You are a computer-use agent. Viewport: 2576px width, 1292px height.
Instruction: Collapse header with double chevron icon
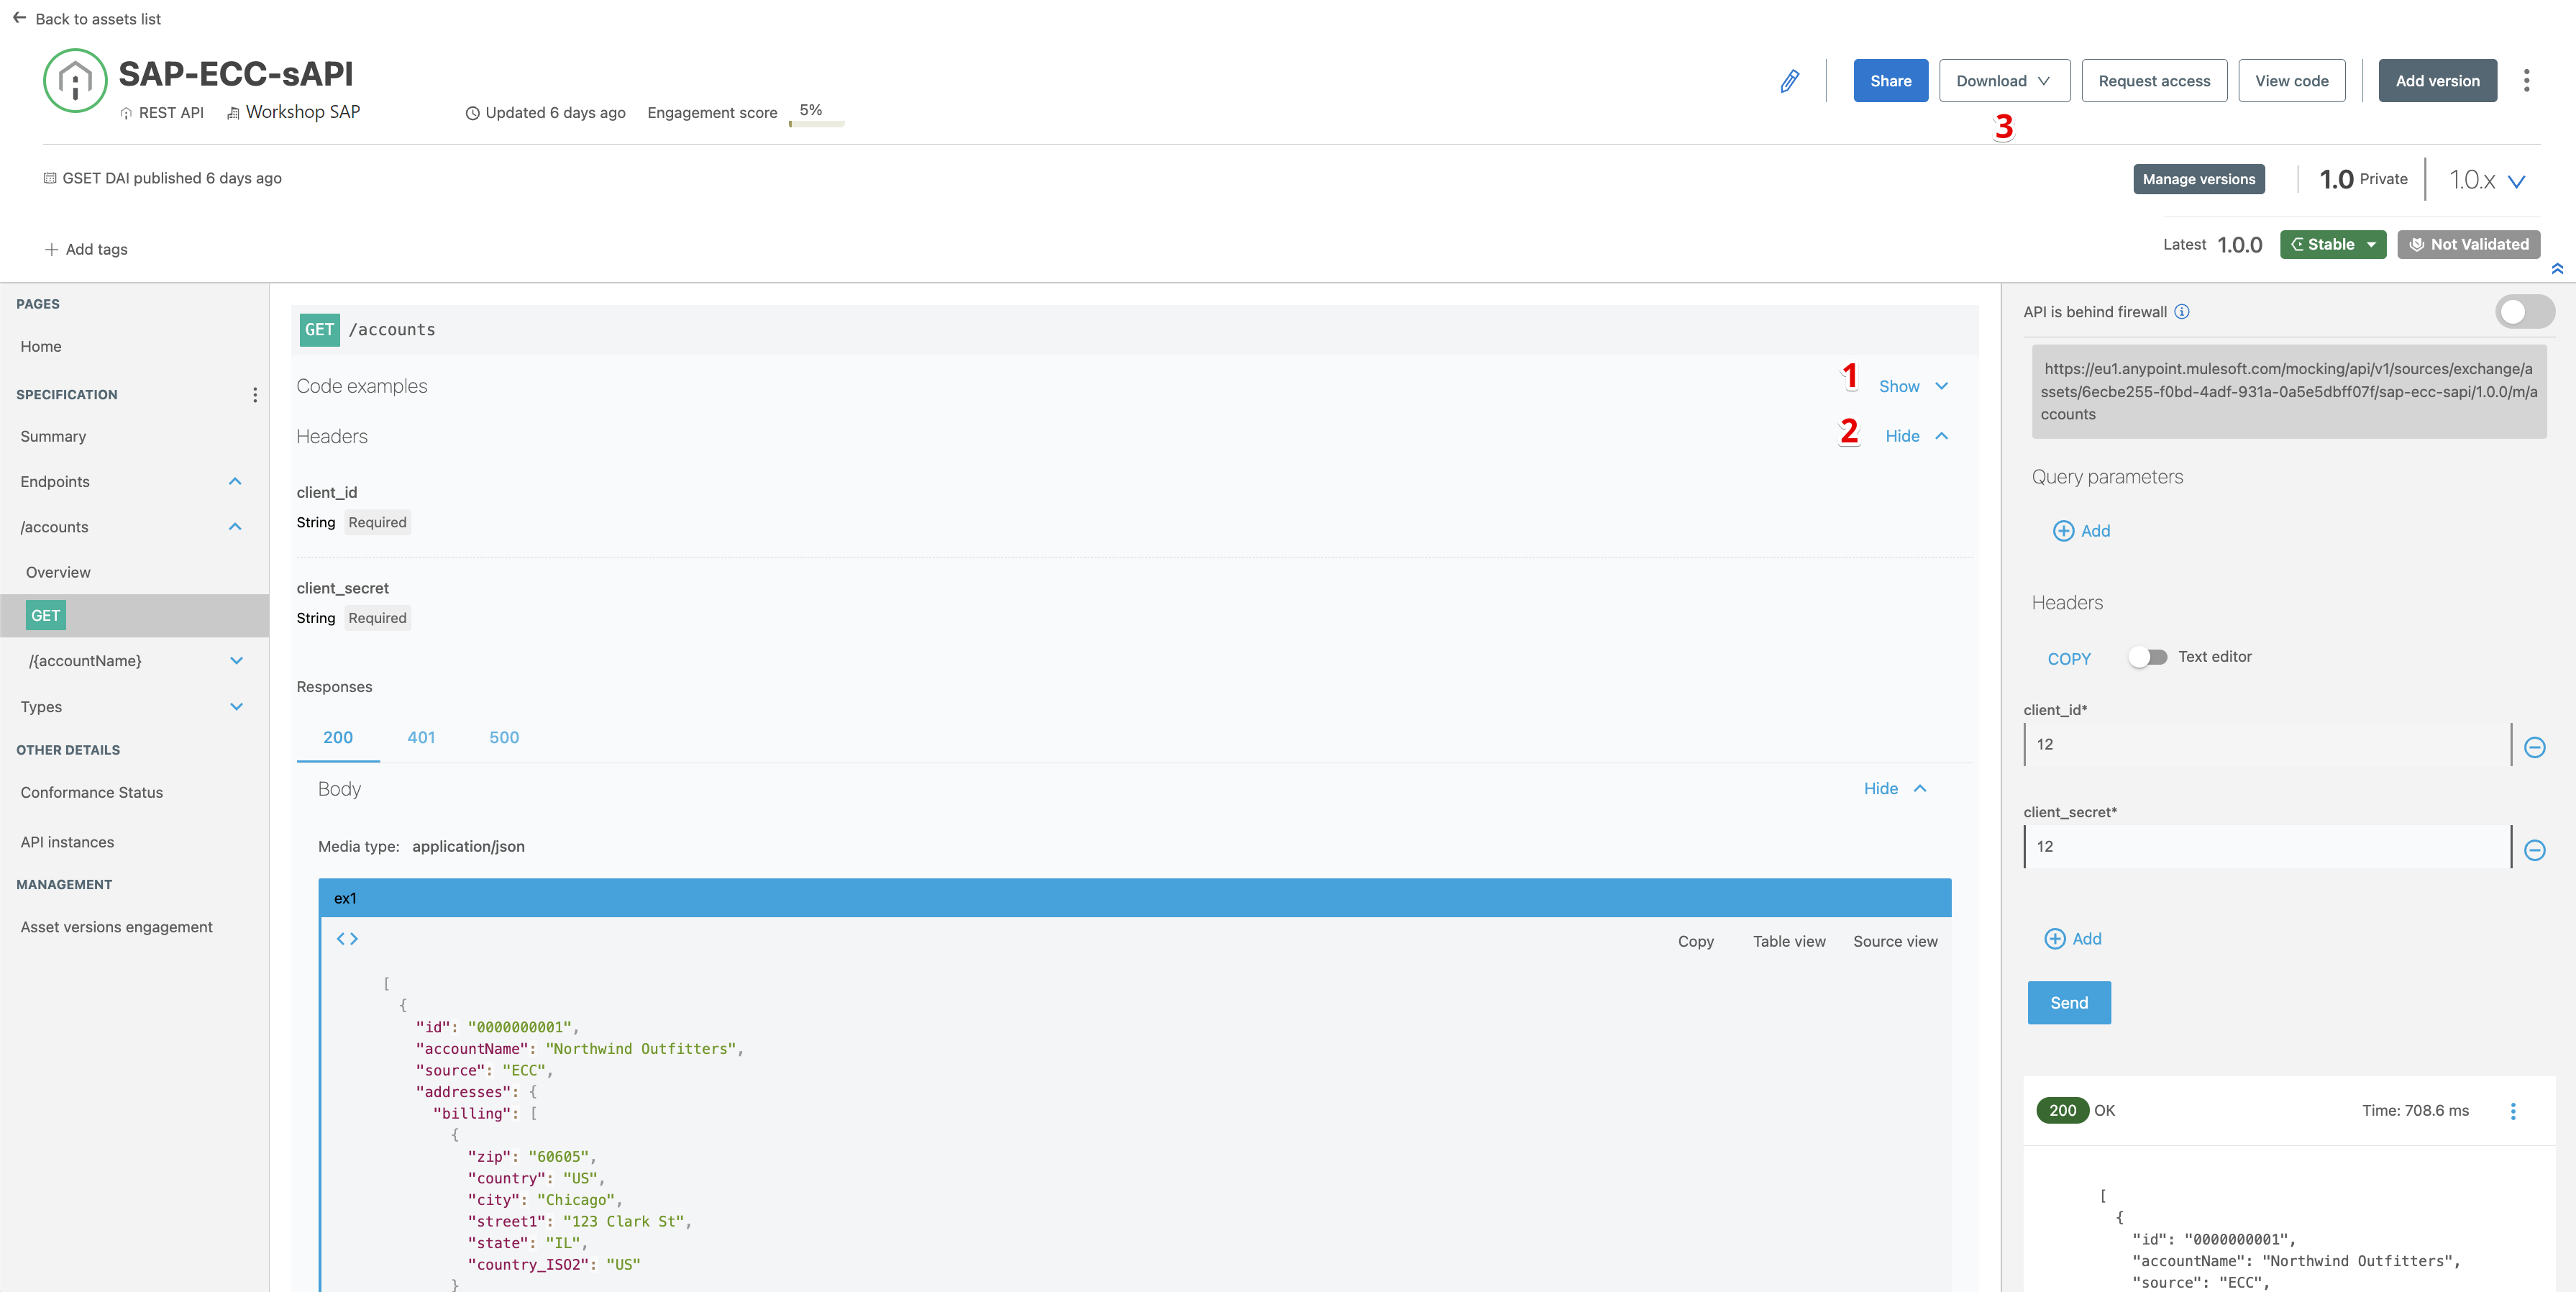click(x=2557, y=268)
